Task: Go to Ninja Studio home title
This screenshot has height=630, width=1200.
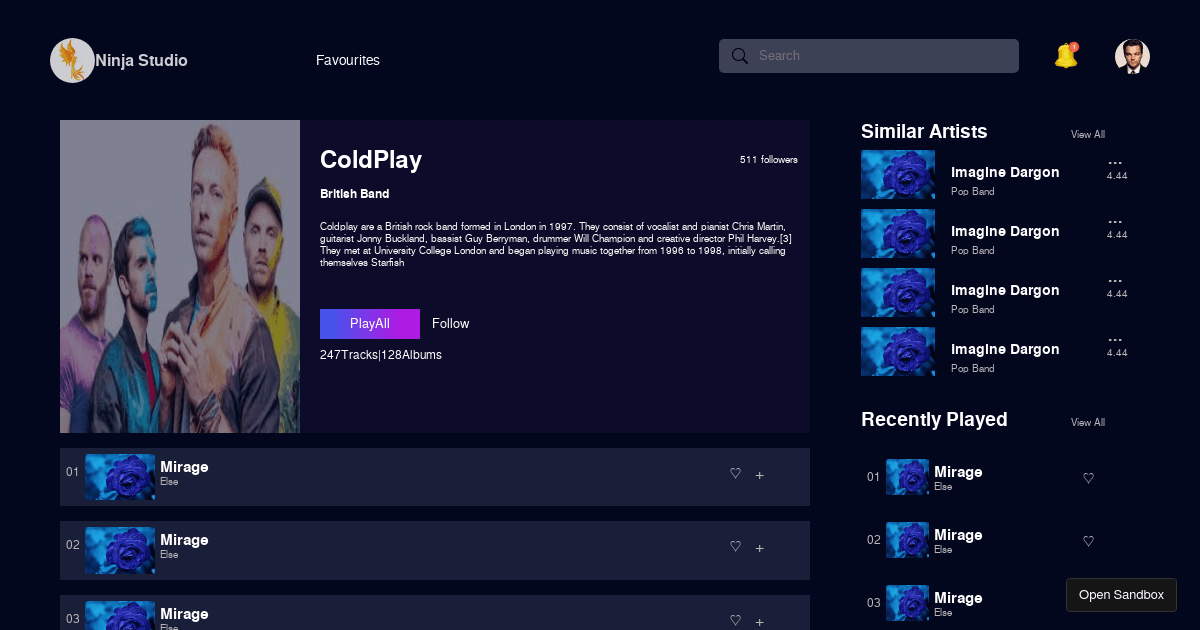Action: [x=141, y=60]
